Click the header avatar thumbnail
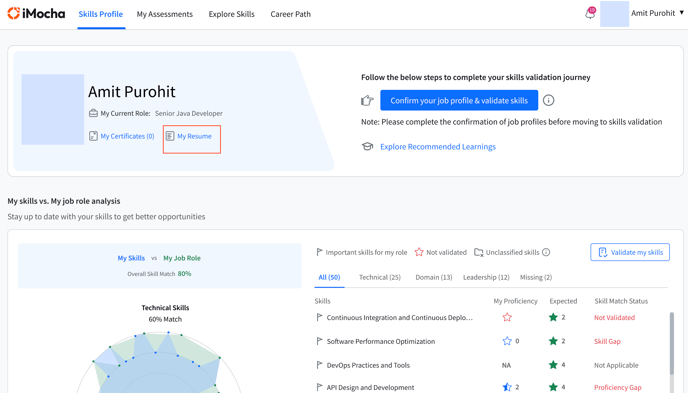The height and width of the screenshot is (393, 688). (614, 14)
